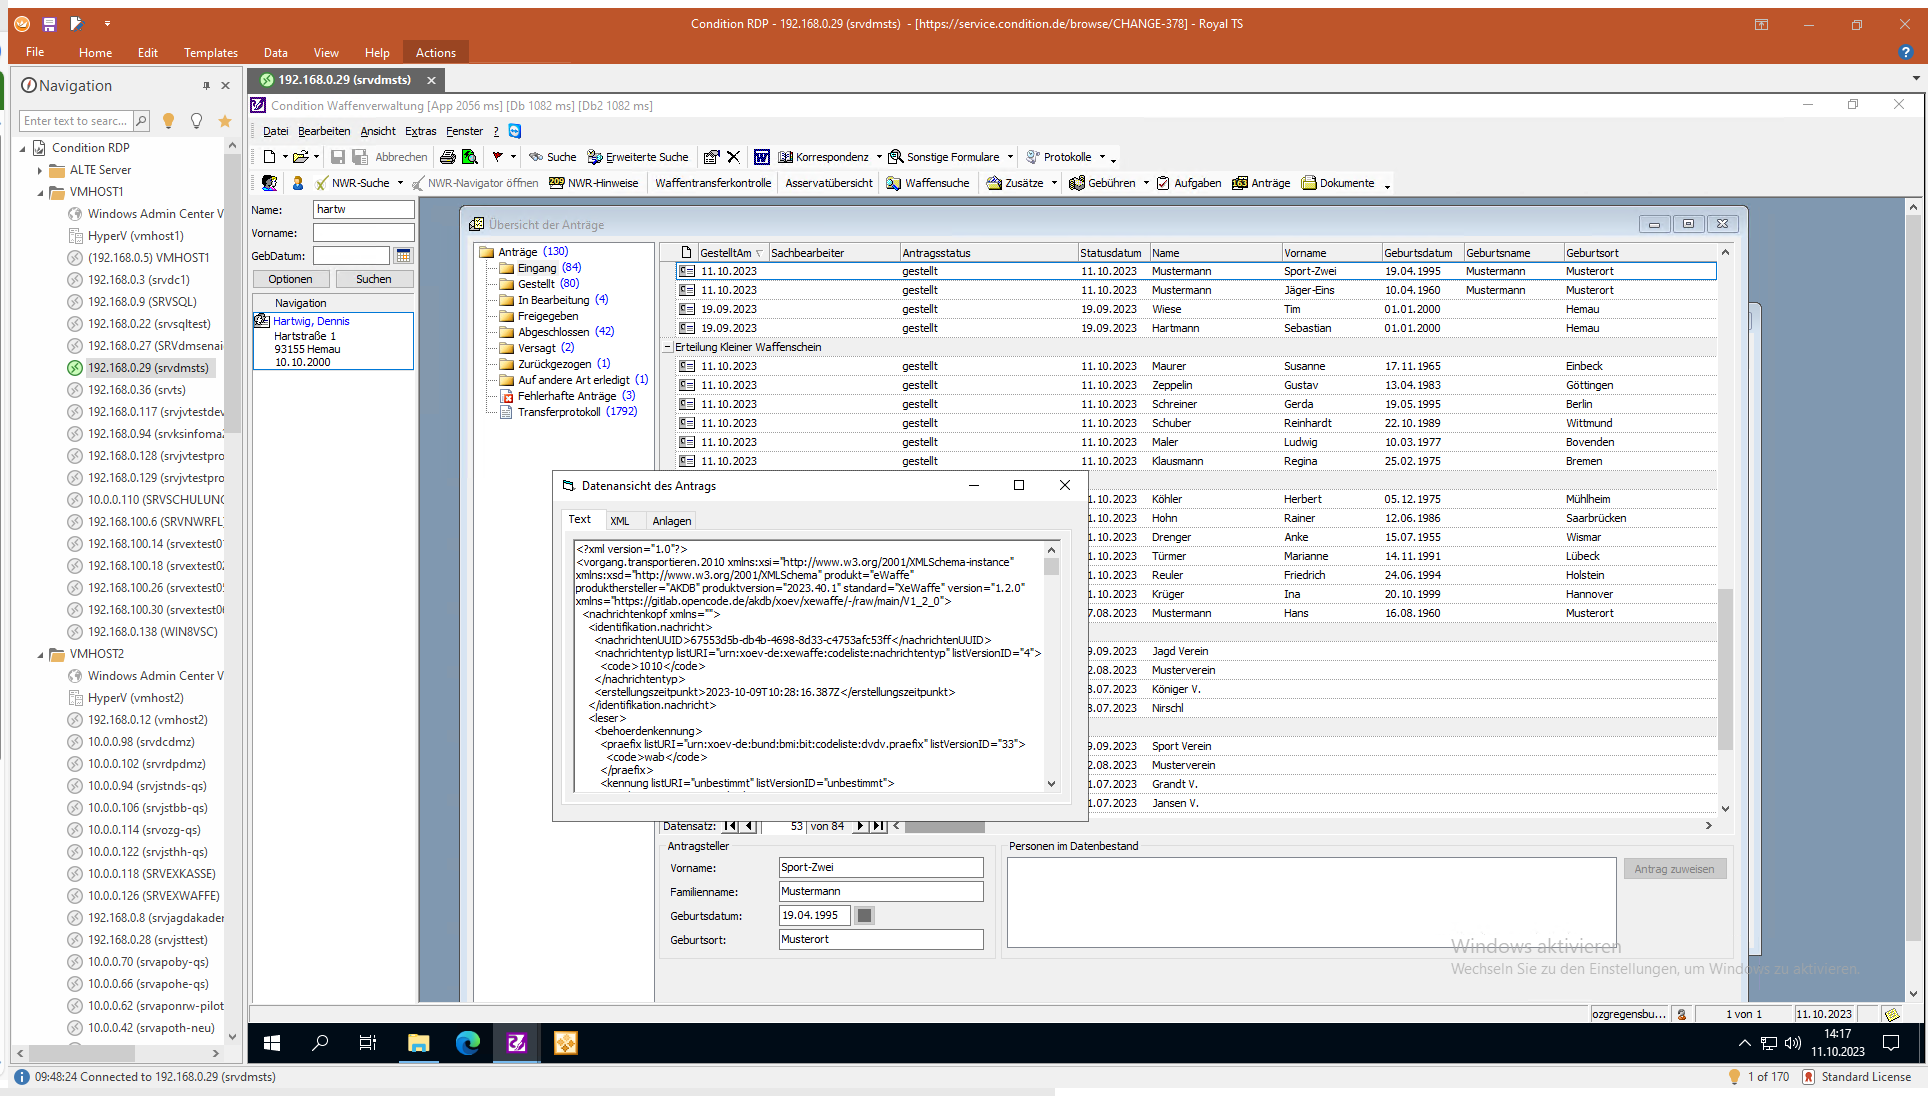This screenshot has height=1096, width=1928.
Task: Open File Explorer in Windows taskbar
Action: (418, 1043)
